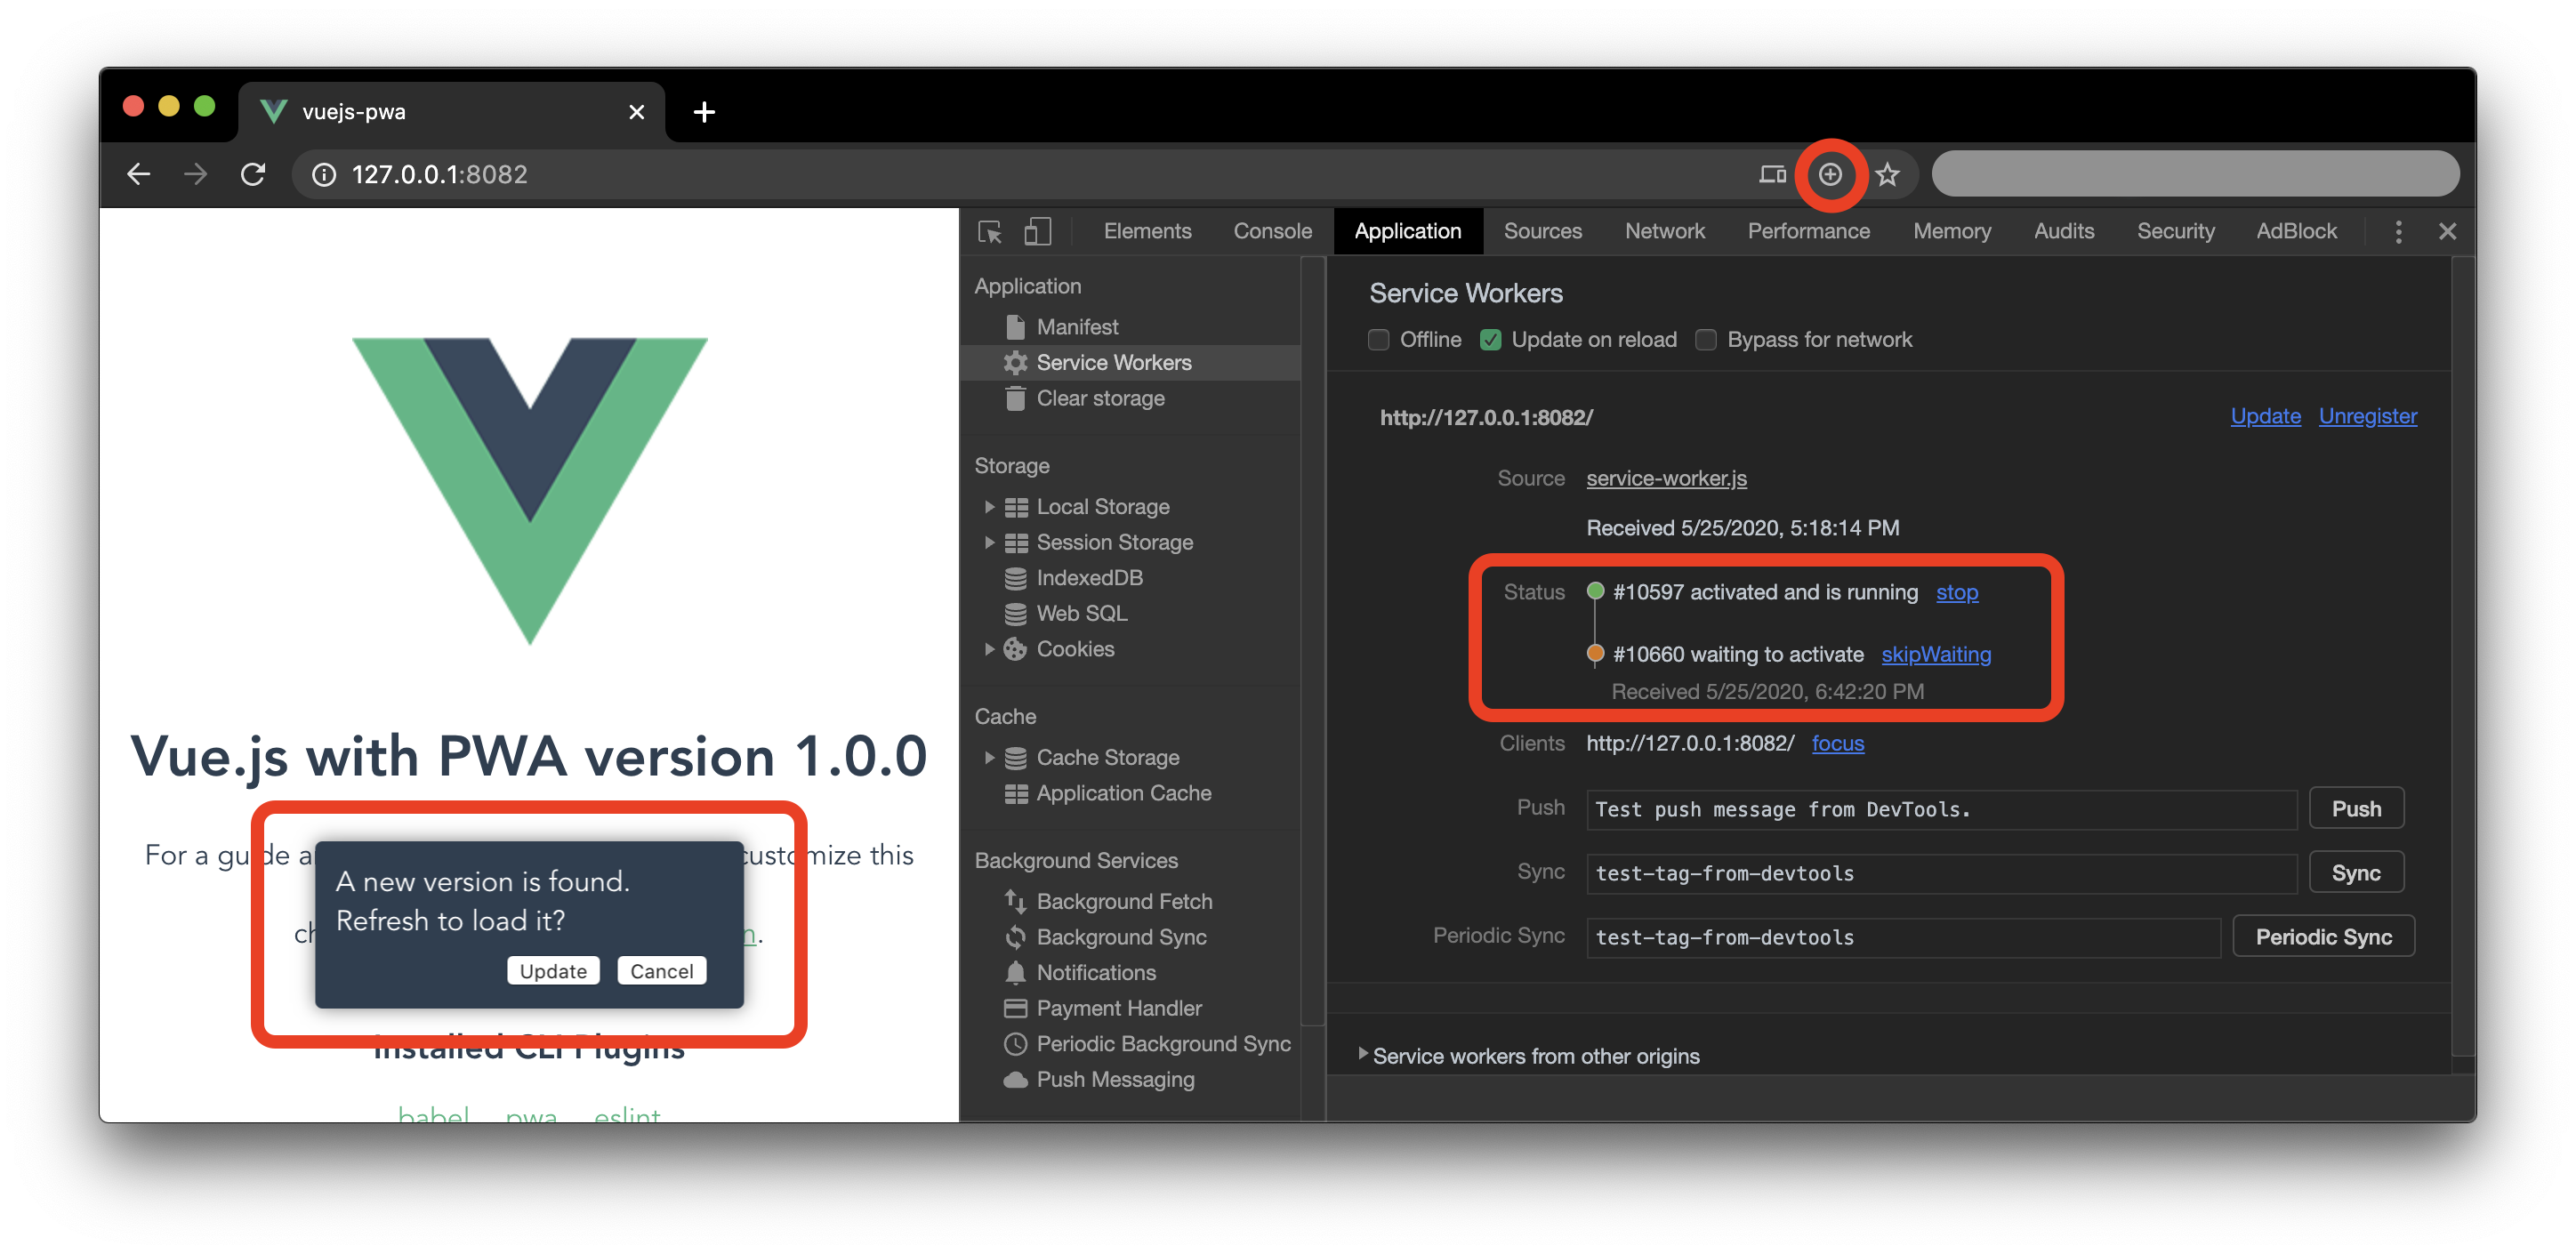
Task: Check Bypass for network option
Action: 1706,340
